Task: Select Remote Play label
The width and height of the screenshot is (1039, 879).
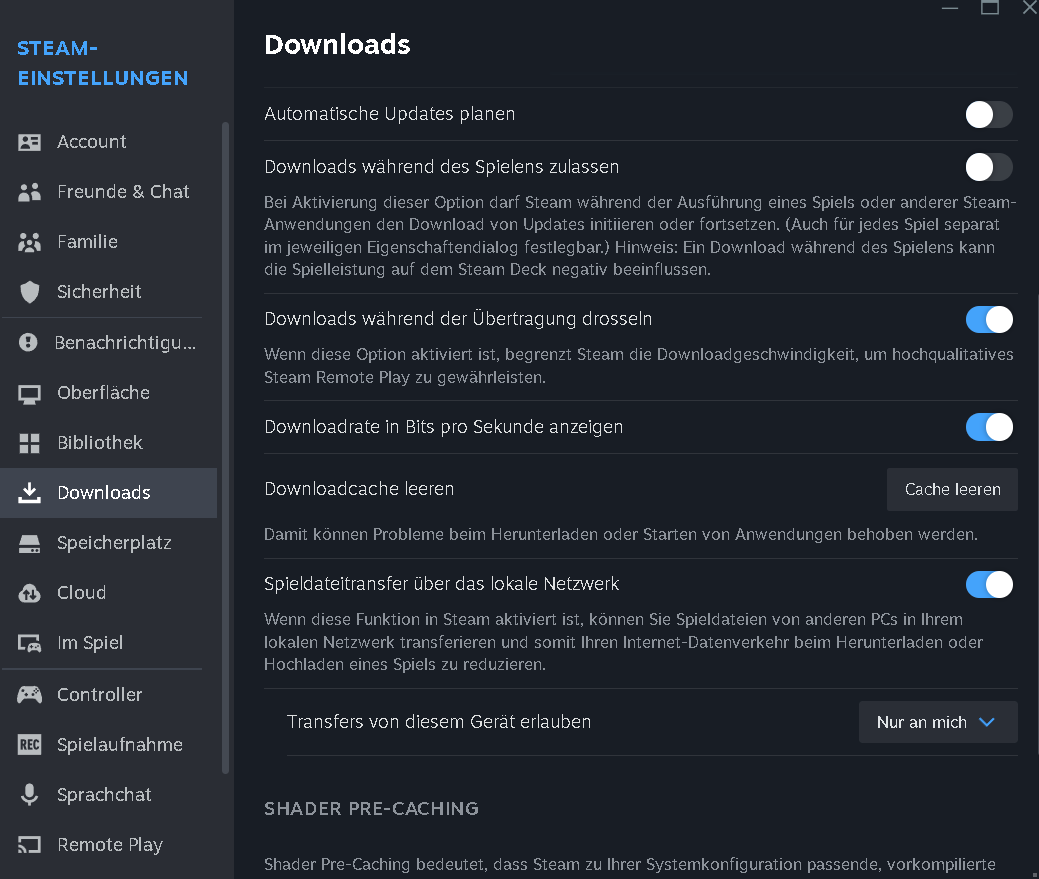Action: point(110,845)
